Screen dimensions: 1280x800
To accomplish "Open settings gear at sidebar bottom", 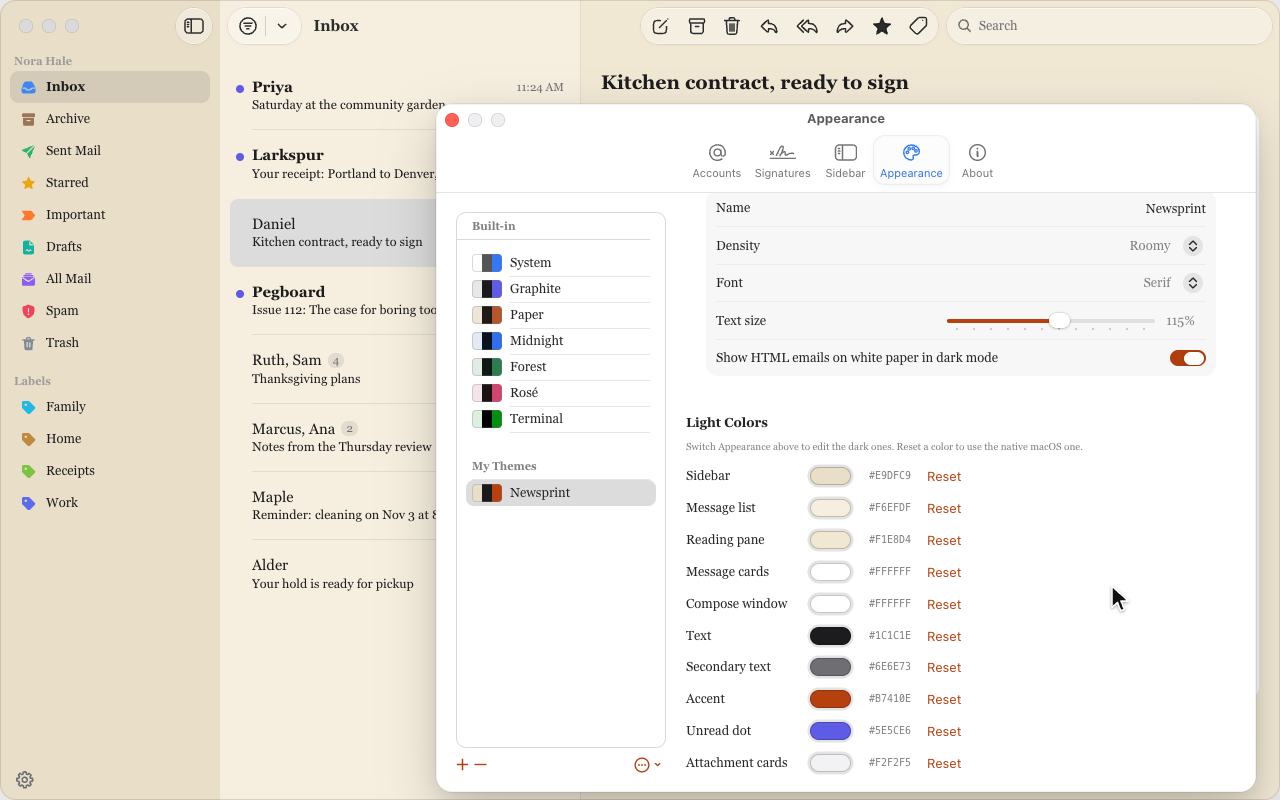I will click(x=25, y=780).
